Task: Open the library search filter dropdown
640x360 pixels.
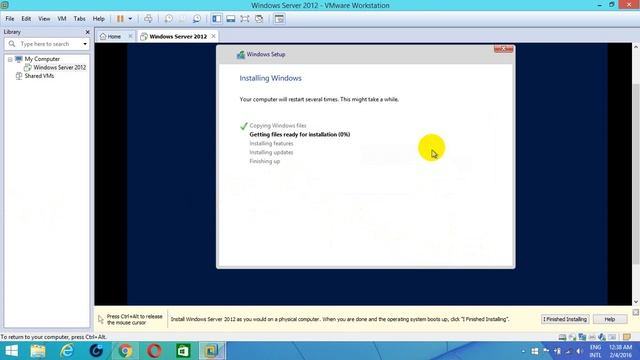Action: click(85, 44)
